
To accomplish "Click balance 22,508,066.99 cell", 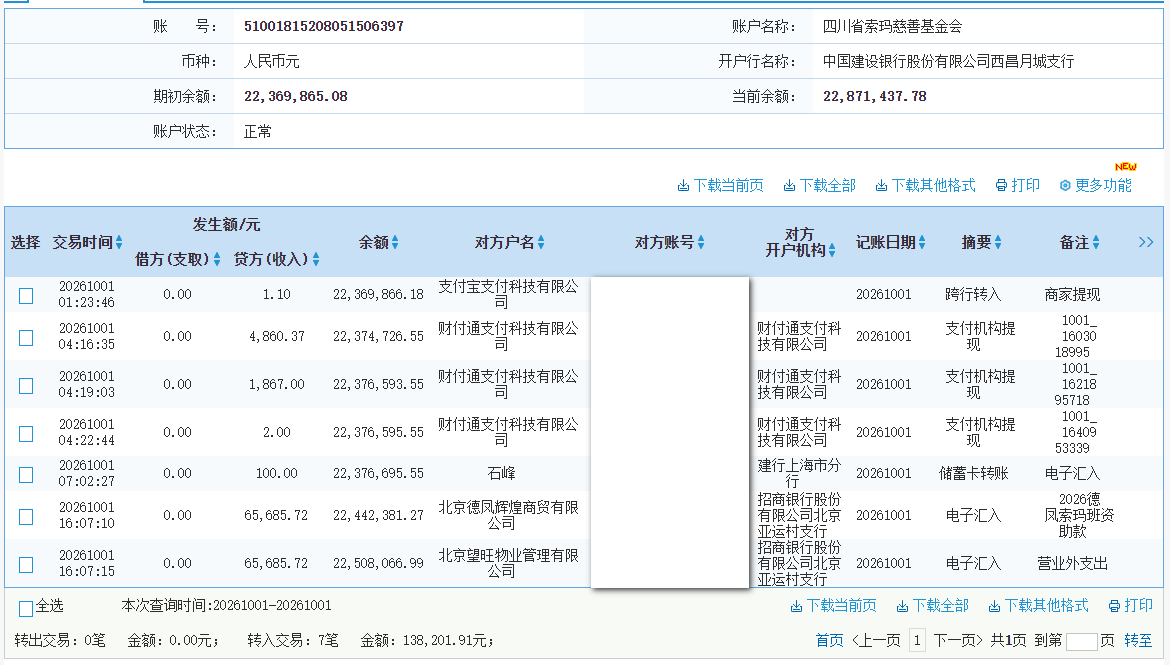I will point(378,563).
